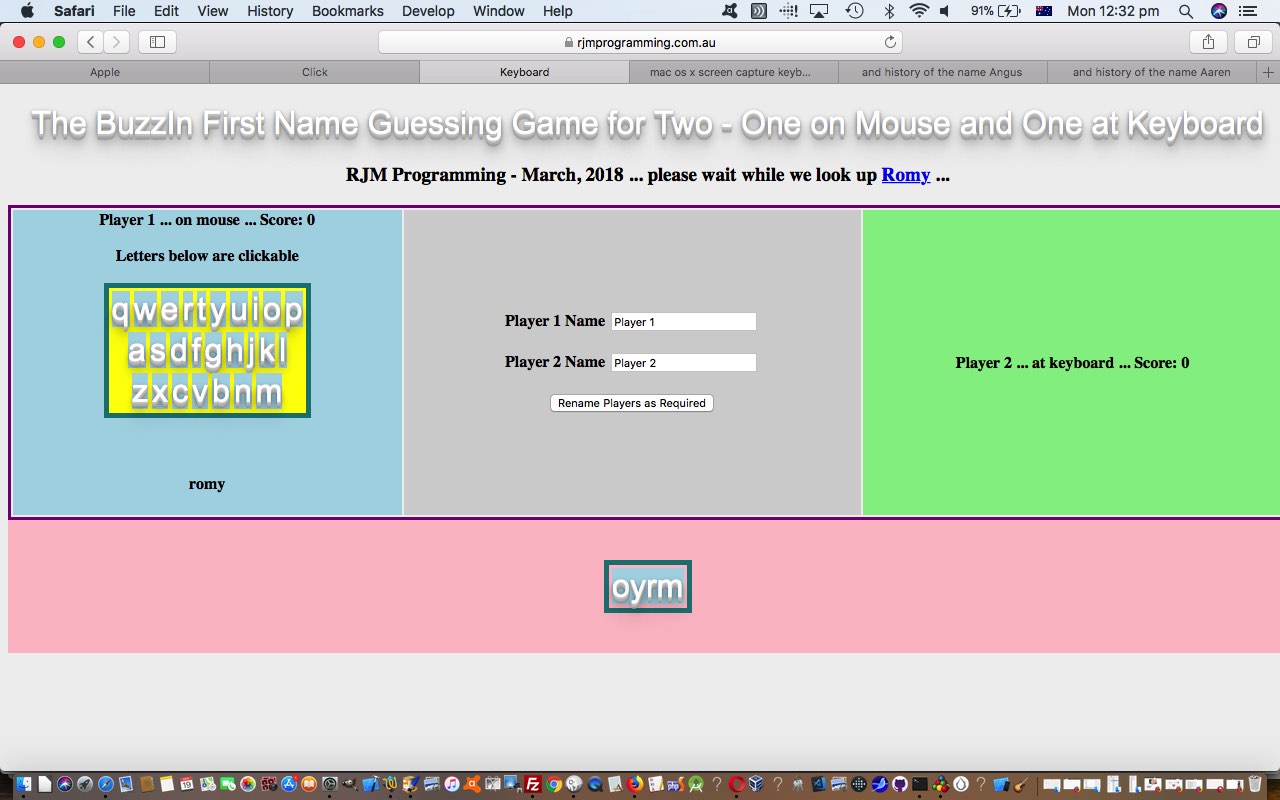The height and width of the screenshot is (800, 1280).
Task: Click into Player 1 Name field
Action: 683,322
